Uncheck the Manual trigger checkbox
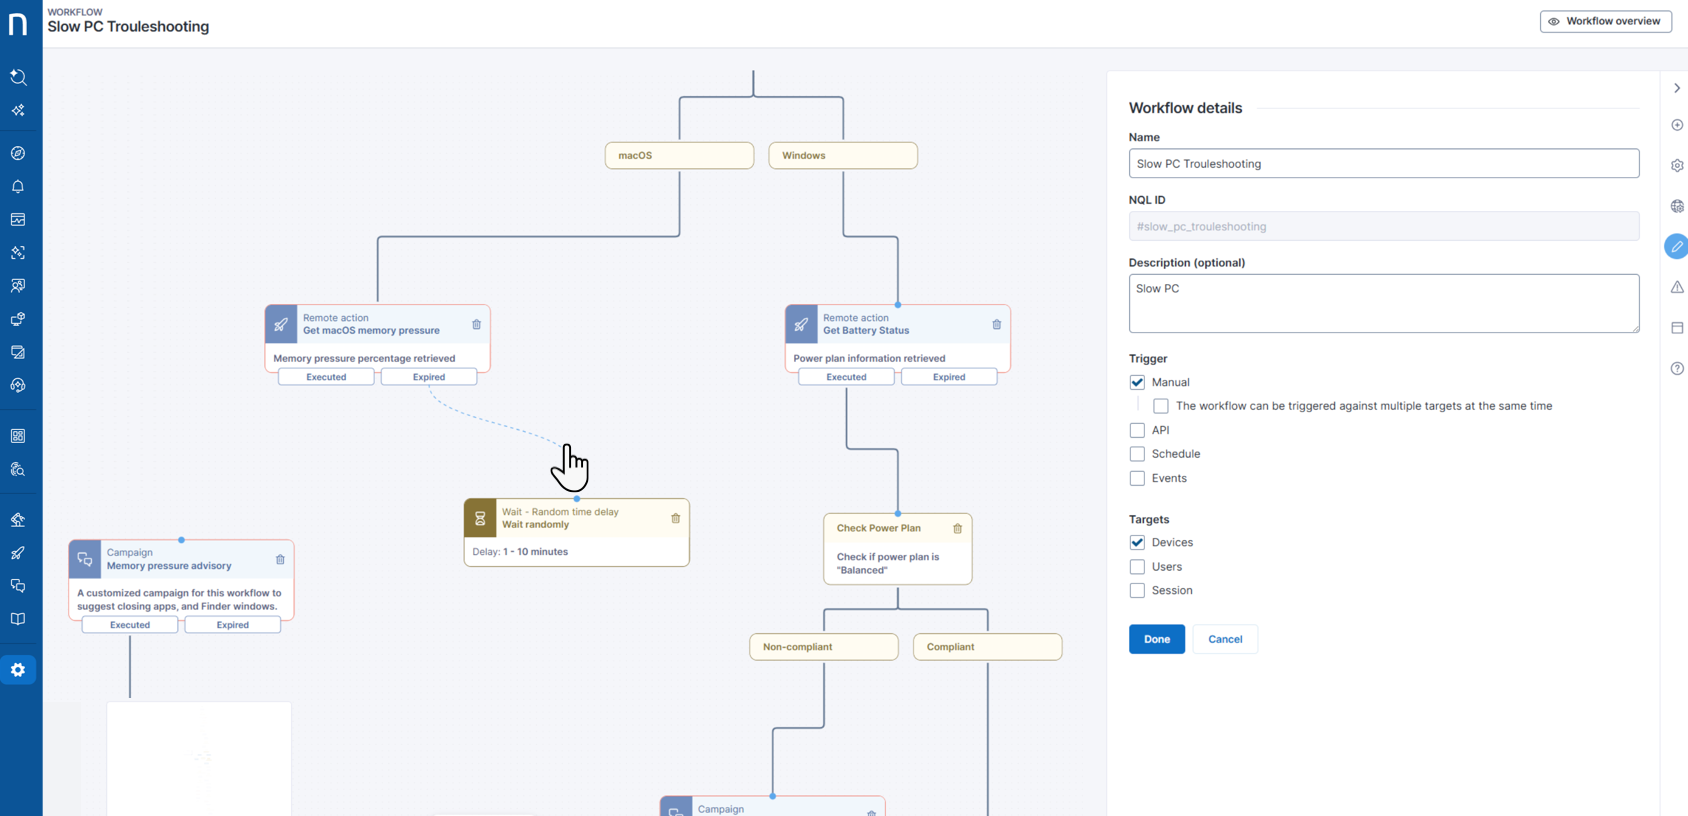 tap(1137, 382)
